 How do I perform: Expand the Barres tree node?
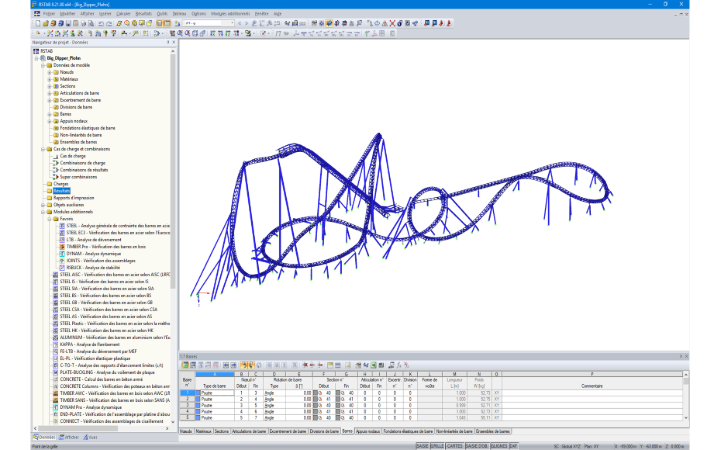coord(50,114)
